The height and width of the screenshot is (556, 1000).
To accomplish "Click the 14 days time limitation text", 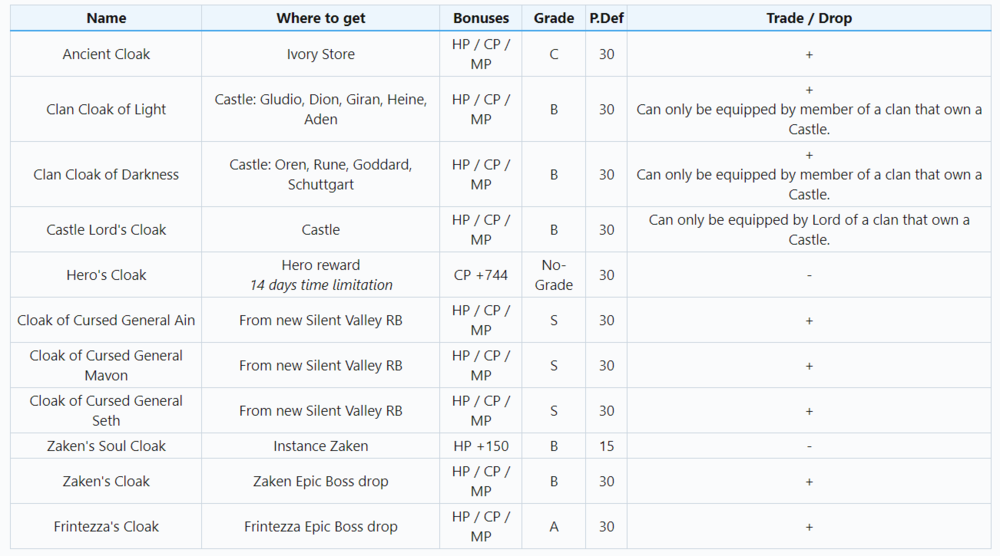I will tap(321, 285).
